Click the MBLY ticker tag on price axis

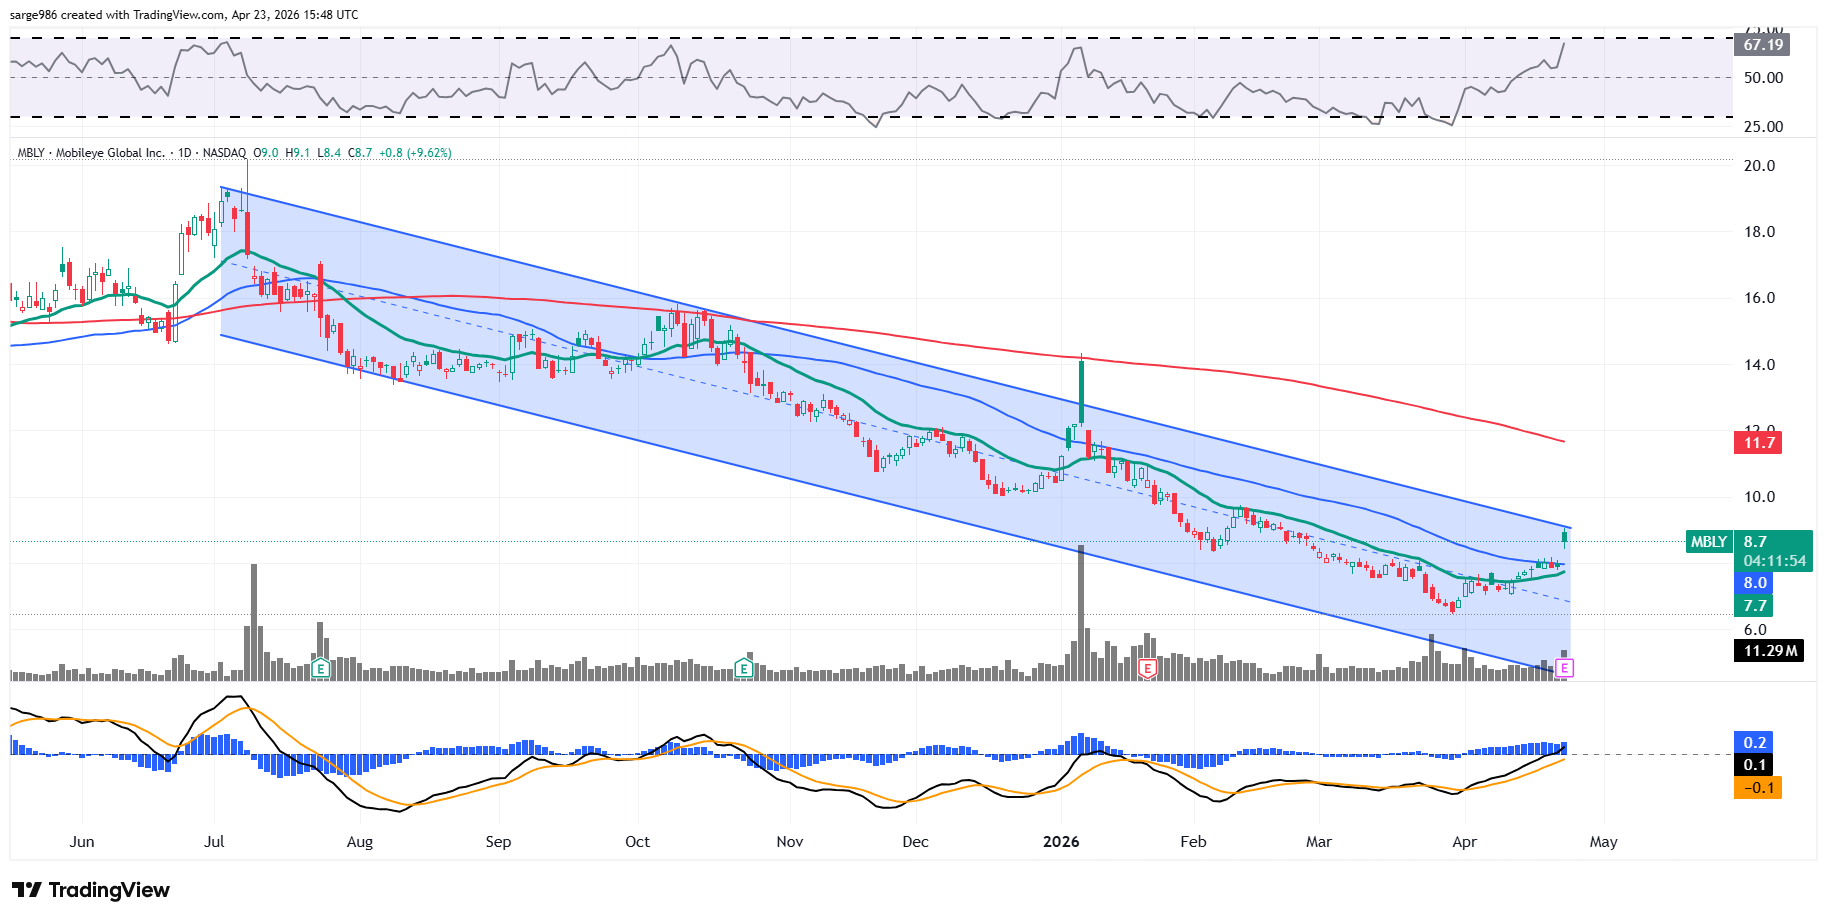(1708, 542)
